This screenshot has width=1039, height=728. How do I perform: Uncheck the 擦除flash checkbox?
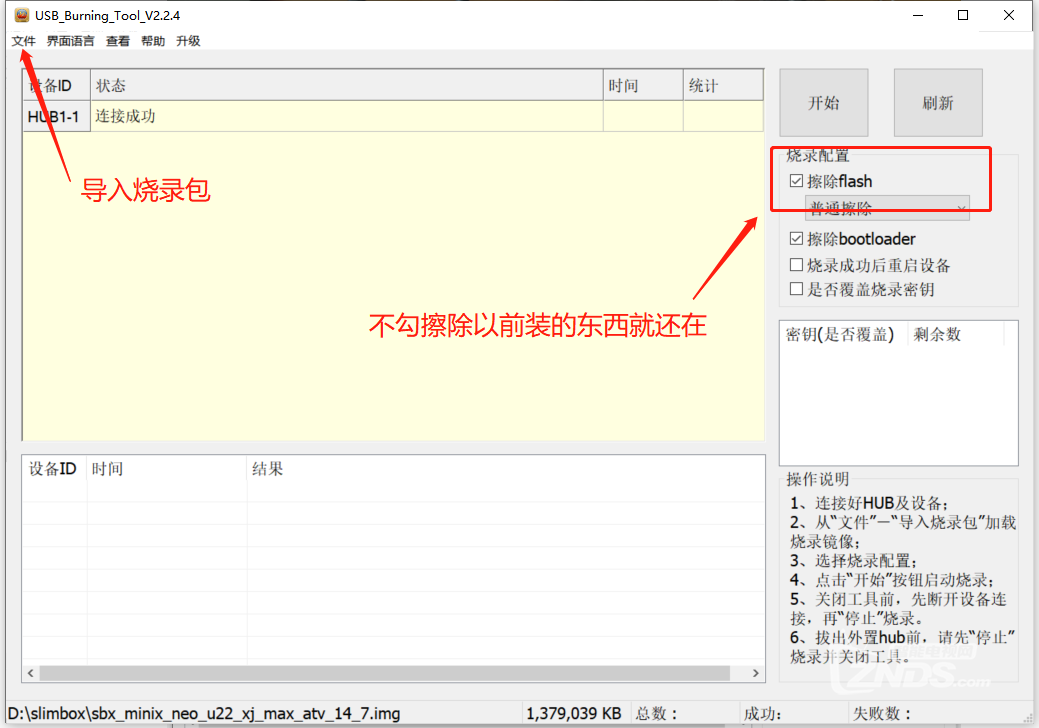coord(796,181)
